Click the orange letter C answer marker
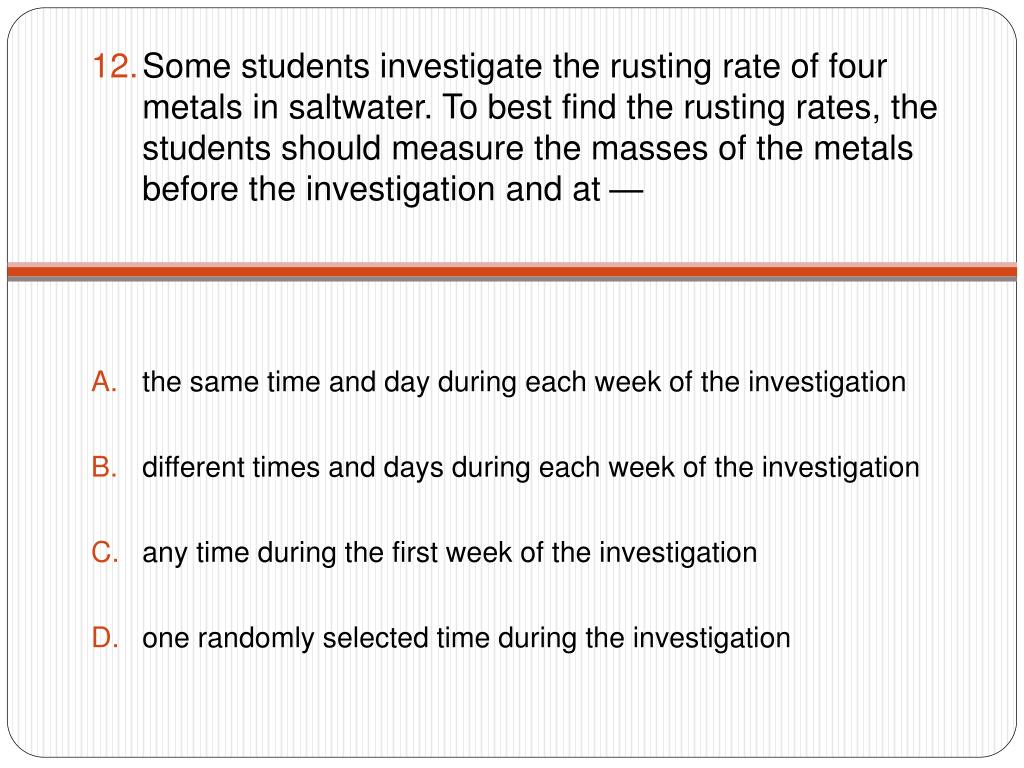Screen dimensions: 1024x768 [106, 552]
